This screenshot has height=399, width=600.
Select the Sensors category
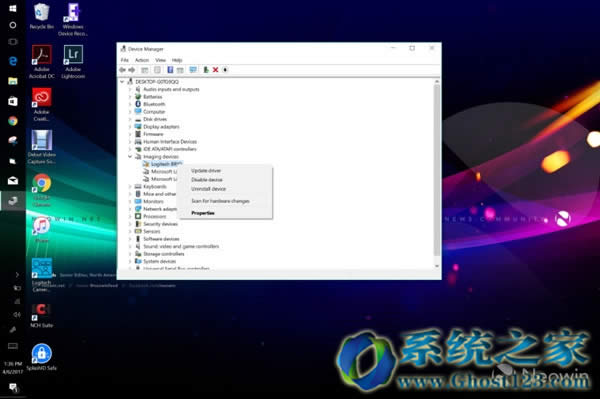point(152,231)
